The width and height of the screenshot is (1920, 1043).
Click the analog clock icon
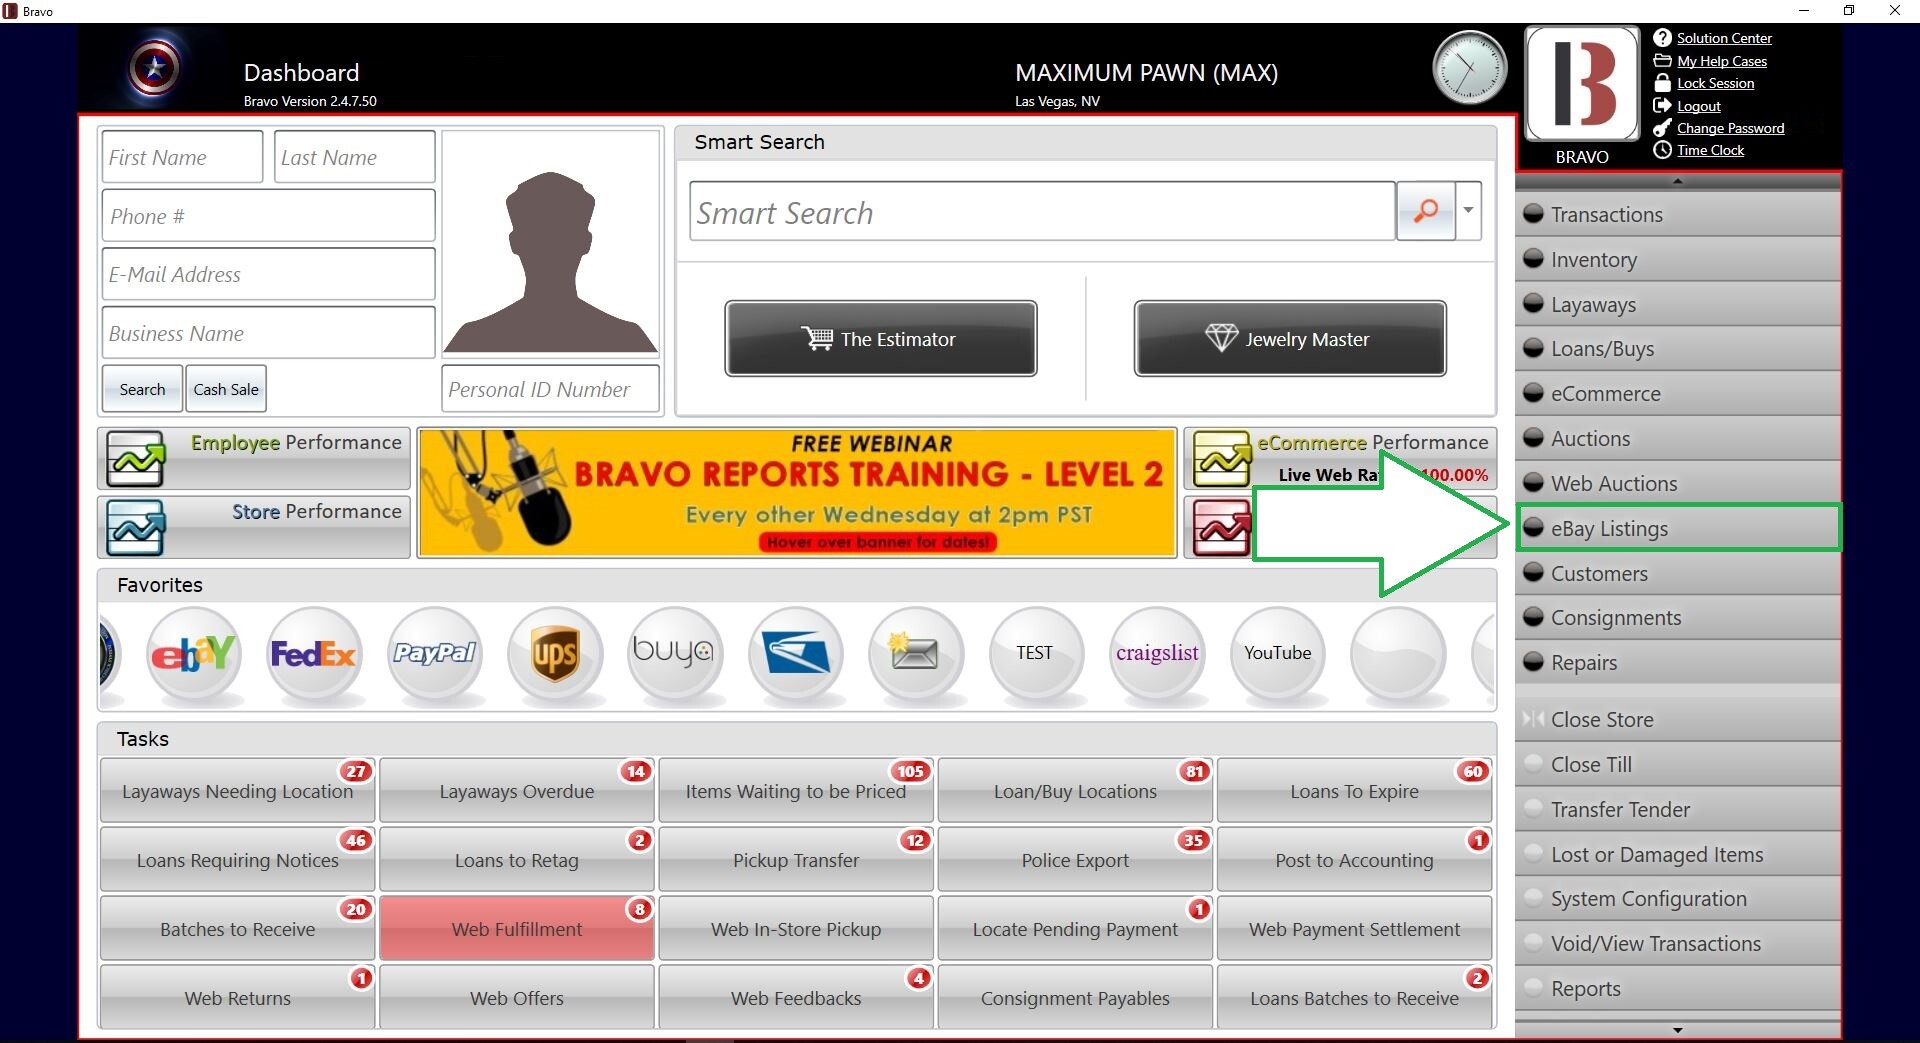[x=1469, y=68]
